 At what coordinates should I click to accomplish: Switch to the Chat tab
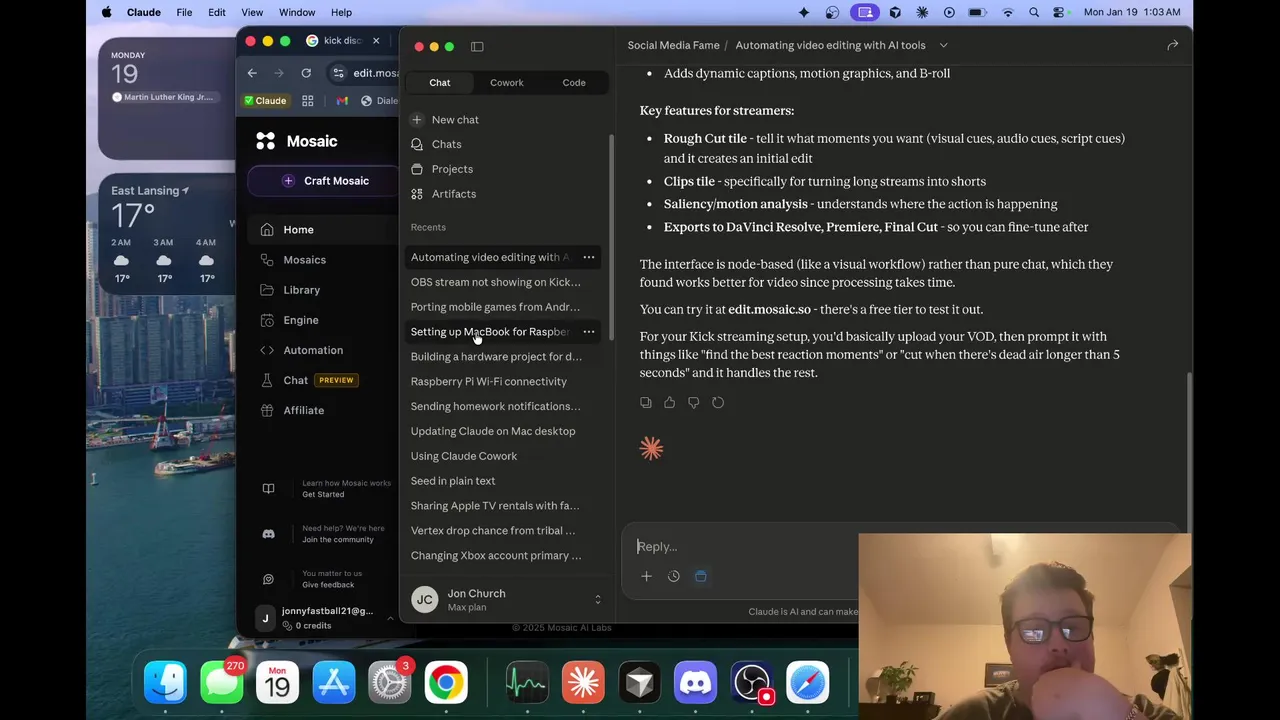(440, 83)
